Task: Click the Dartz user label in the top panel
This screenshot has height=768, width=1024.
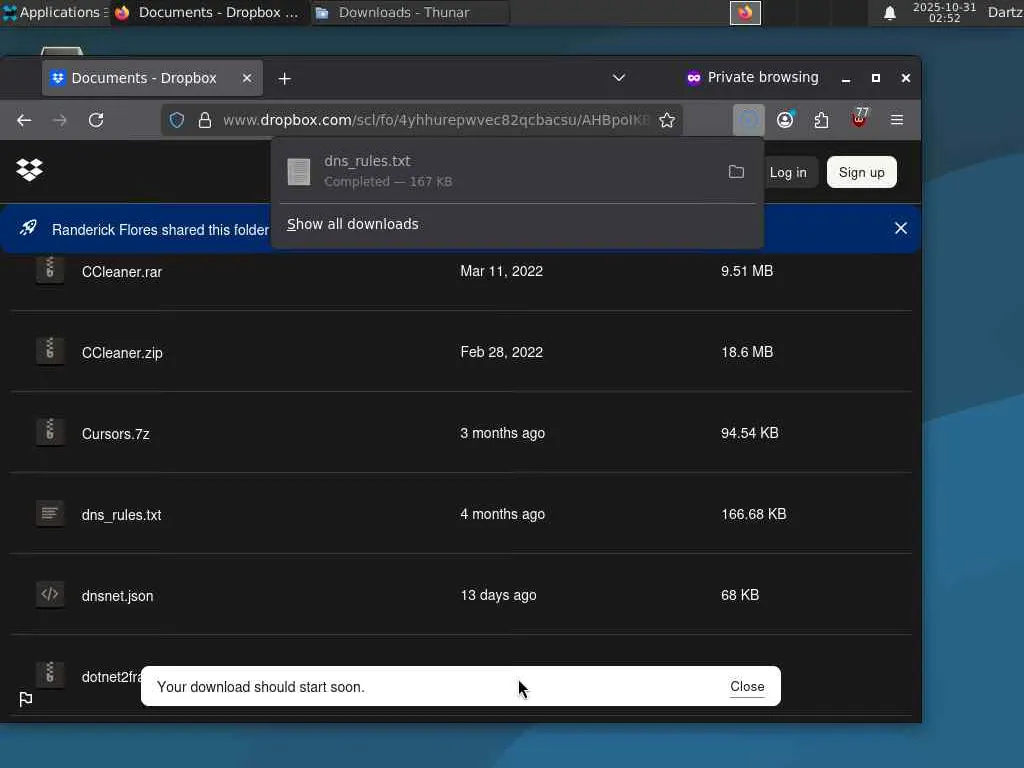Action: [x=1005, y=12]
